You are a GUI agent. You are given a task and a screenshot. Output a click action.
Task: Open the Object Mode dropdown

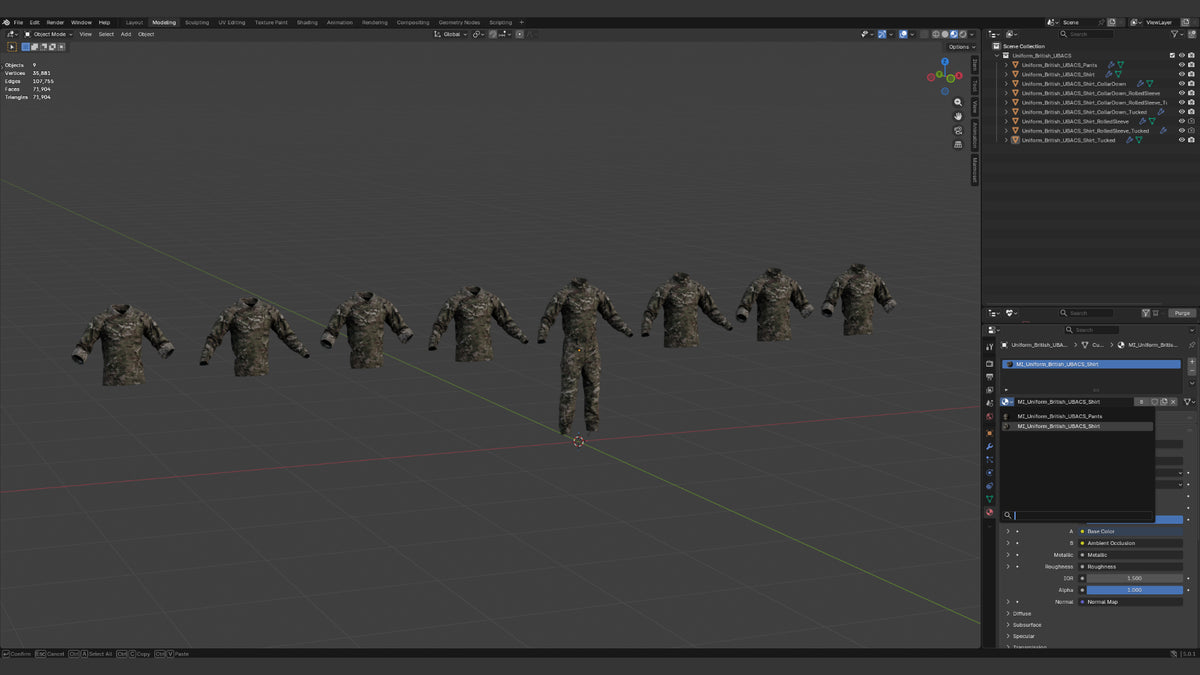click(47, 34)
